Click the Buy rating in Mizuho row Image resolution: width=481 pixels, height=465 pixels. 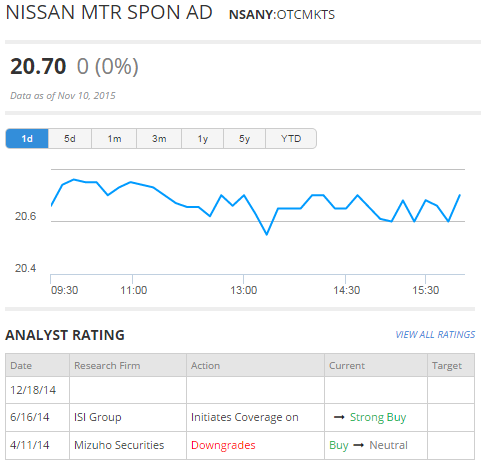pyautogui.click(x=339, y=446)
